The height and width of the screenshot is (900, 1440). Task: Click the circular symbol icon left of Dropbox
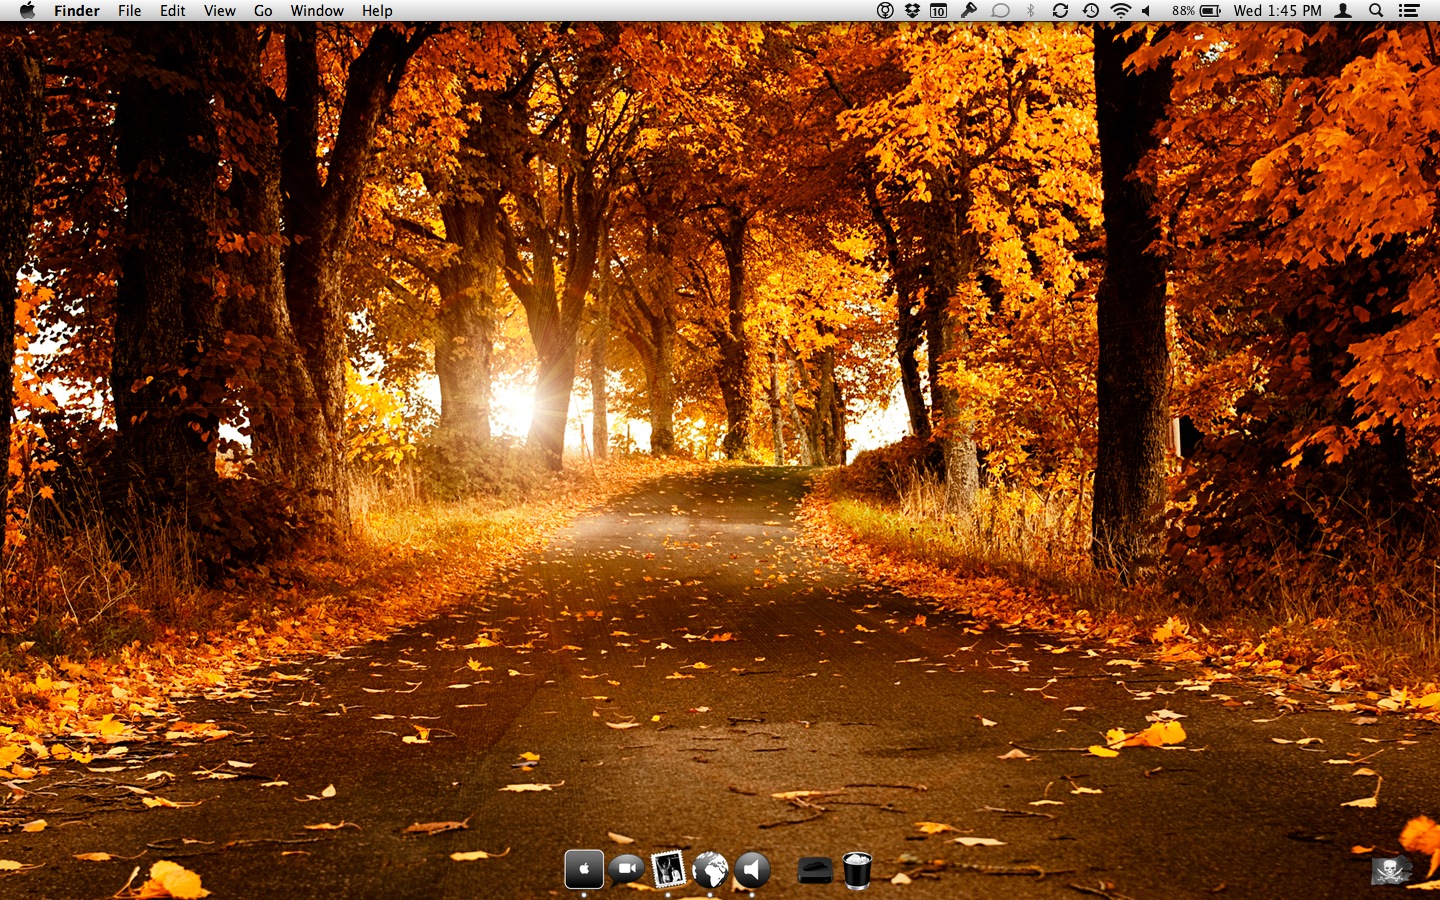[x=885, y=11]
